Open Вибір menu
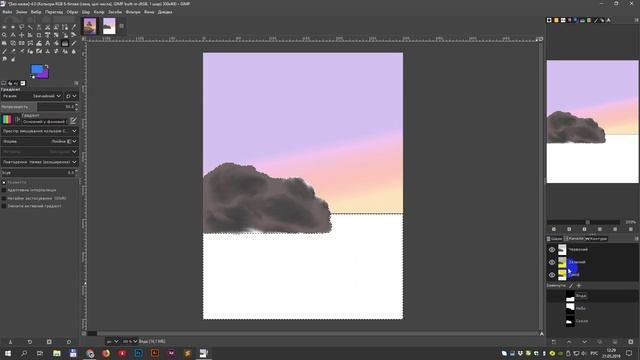The width and height of the screenshot is (640, 360). pyautogui.click(x=36, y=12)
